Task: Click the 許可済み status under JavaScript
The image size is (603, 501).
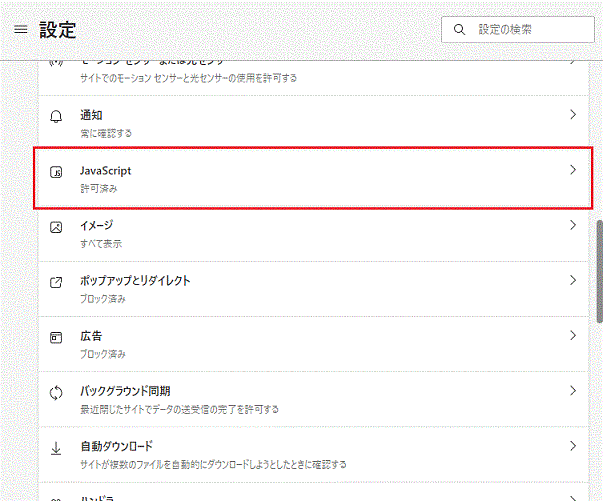Action: point(99,188)
